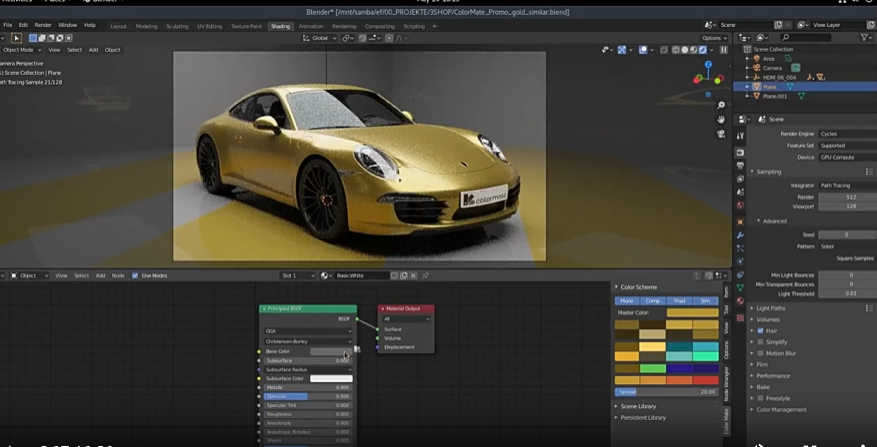Click the viewport zoom magnifier icon
The image size is (877, 447).
pos(721,105)
